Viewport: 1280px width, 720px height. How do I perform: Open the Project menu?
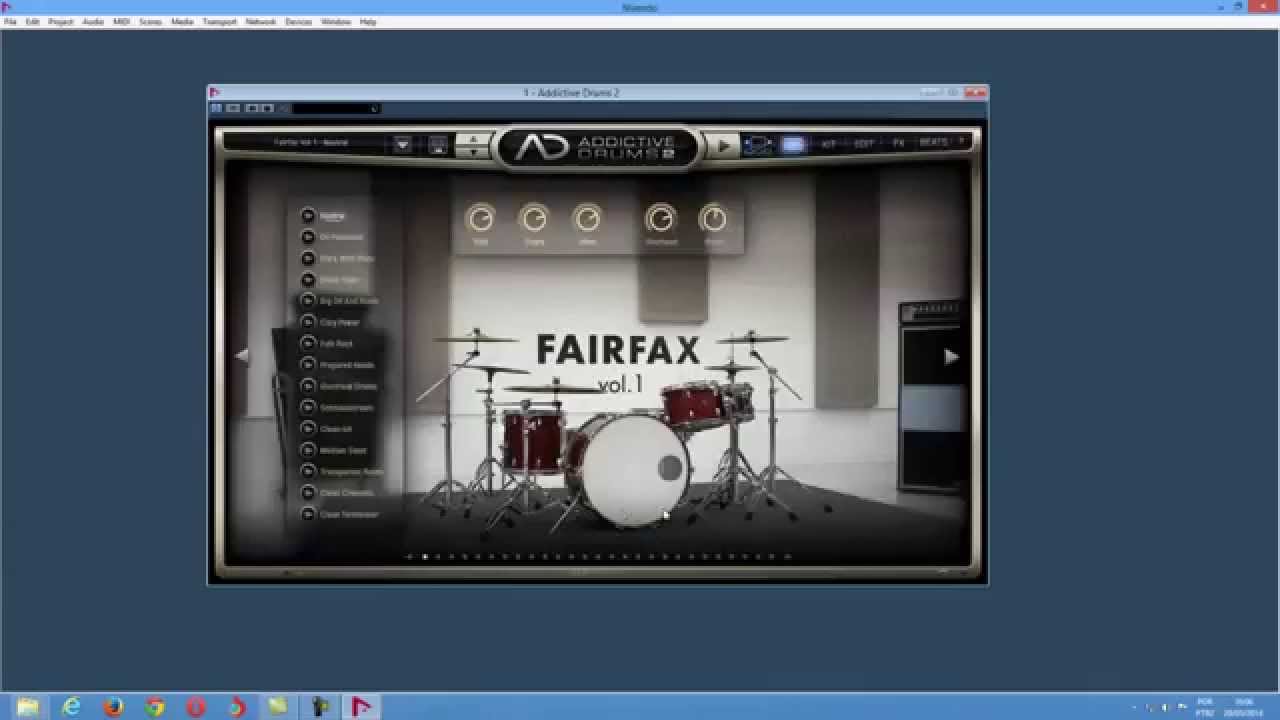[x=61, y=21]
